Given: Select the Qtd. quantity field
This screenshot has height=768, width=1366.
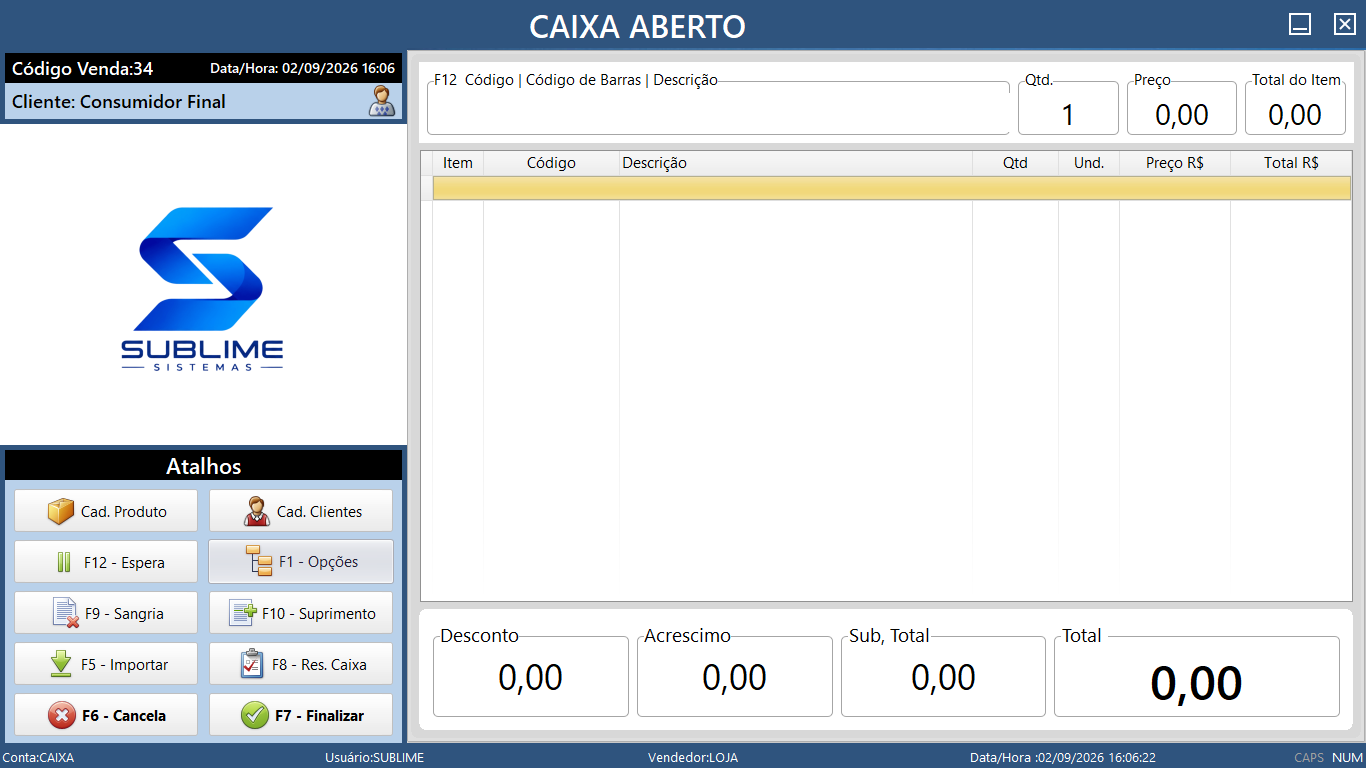Looking at the screenshot, I should click(x=1068, y=110).
